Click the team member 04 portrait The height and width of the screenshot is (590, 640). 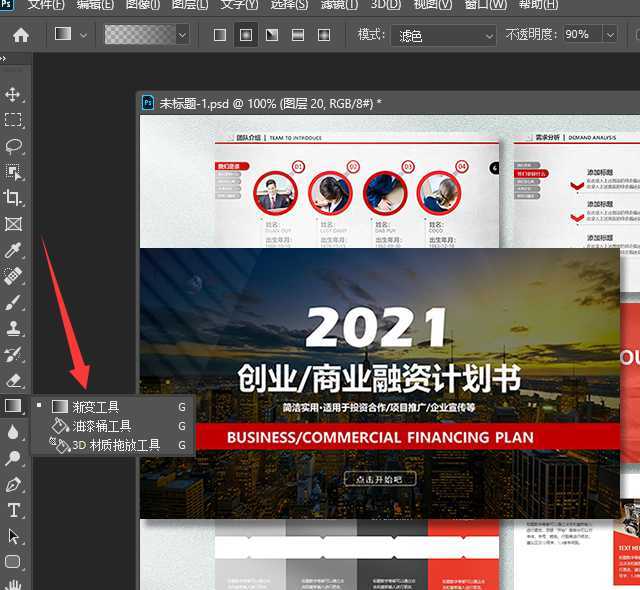pyautogui.click(x=439, y=193)
